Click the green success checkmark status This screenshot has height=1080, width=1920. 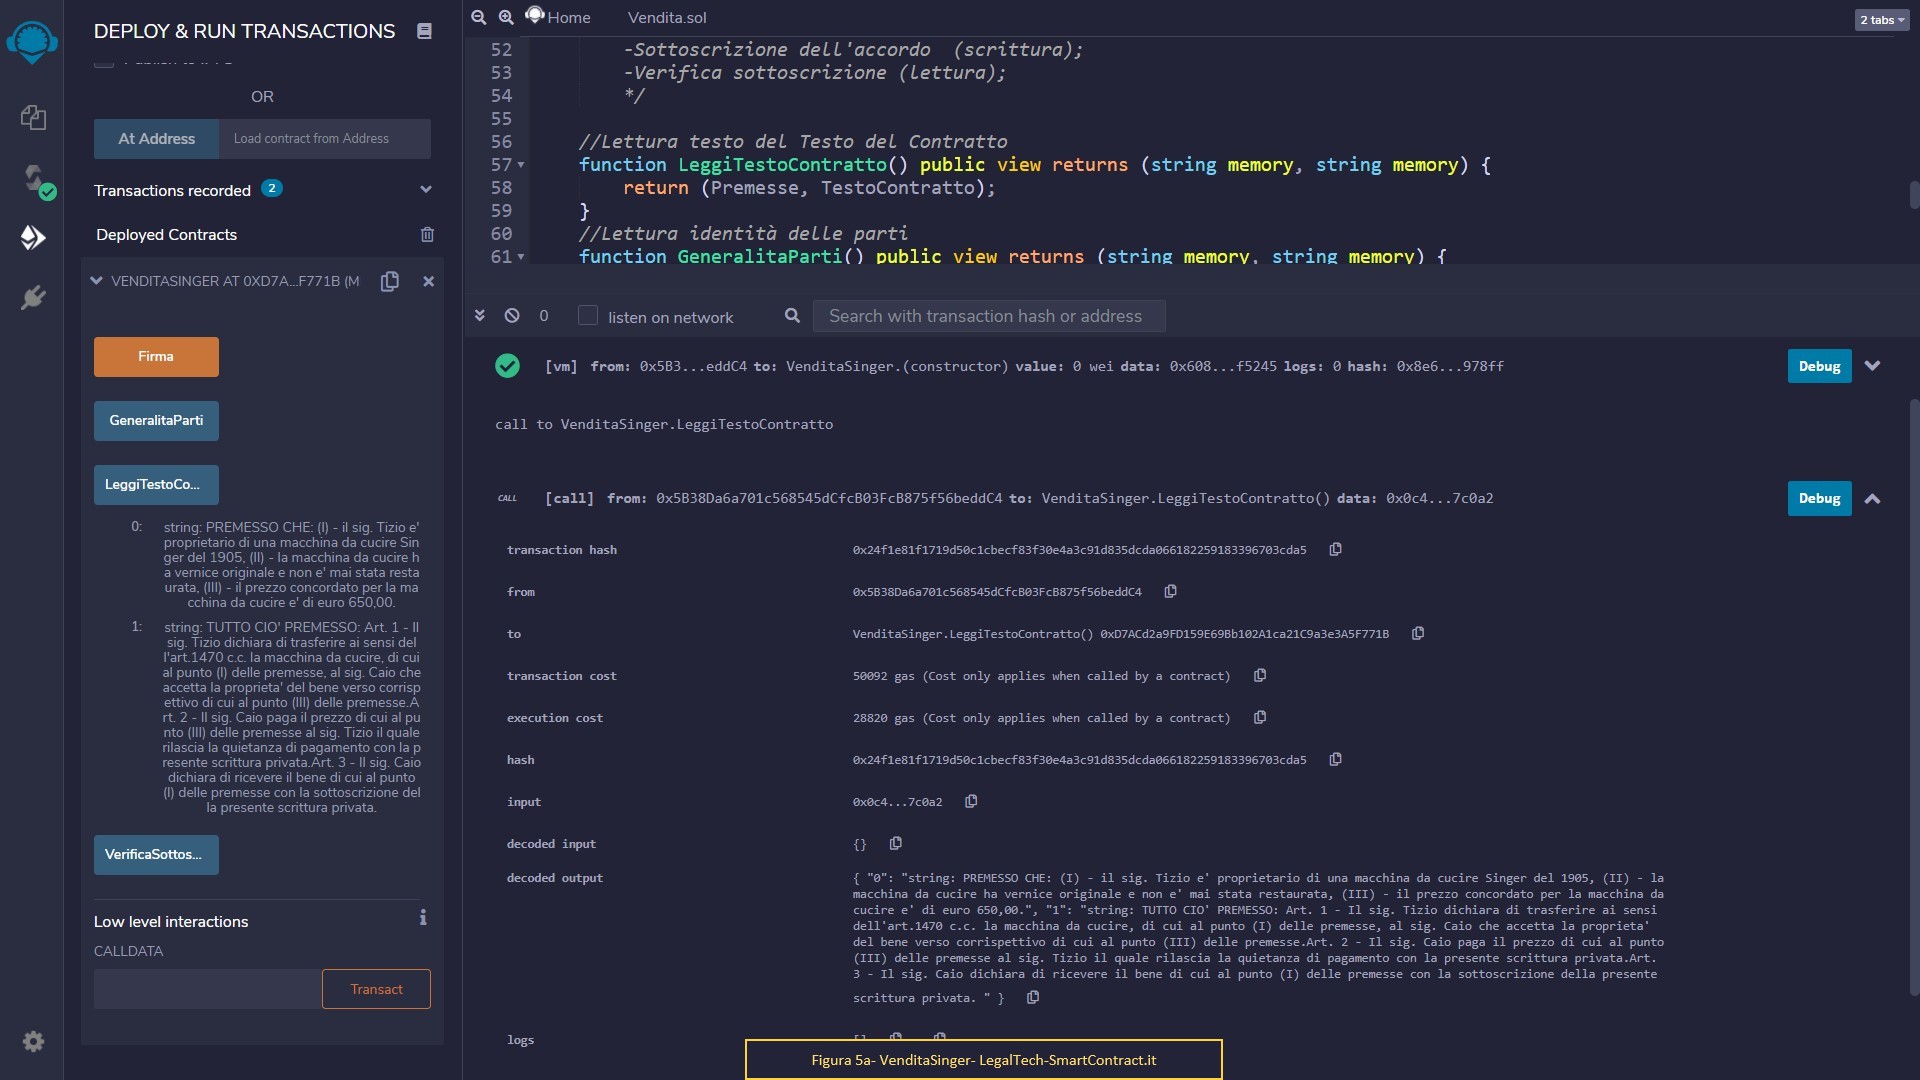tap(507, 366)
